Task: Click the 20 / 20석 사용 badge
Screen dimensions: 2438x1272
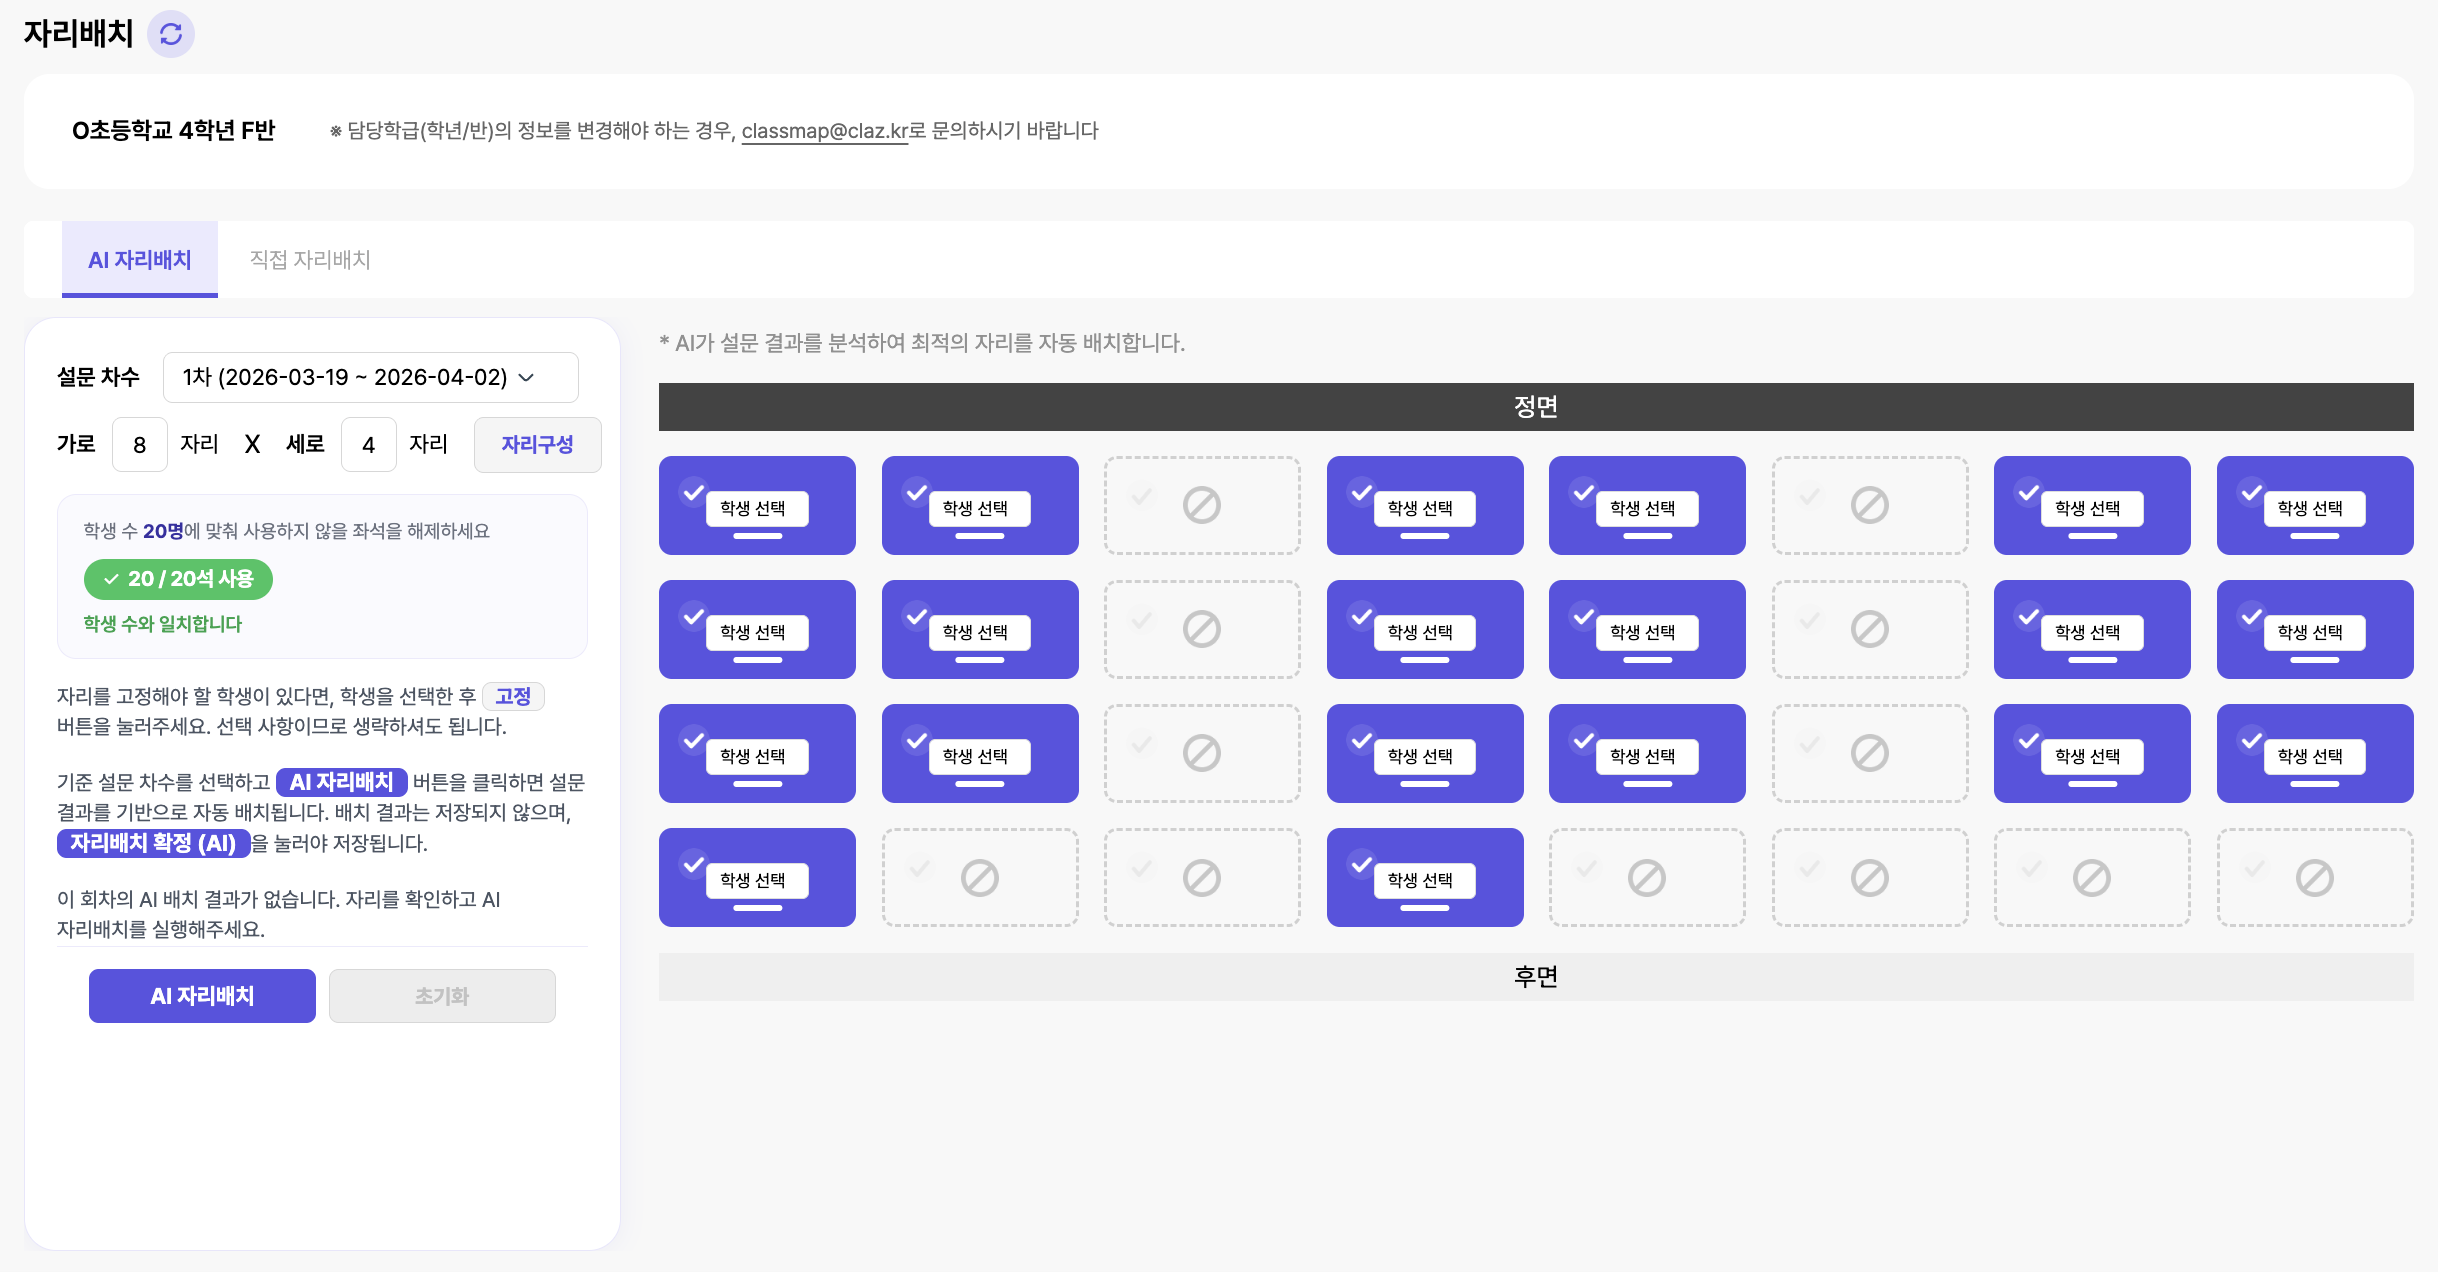Action: 178,579
